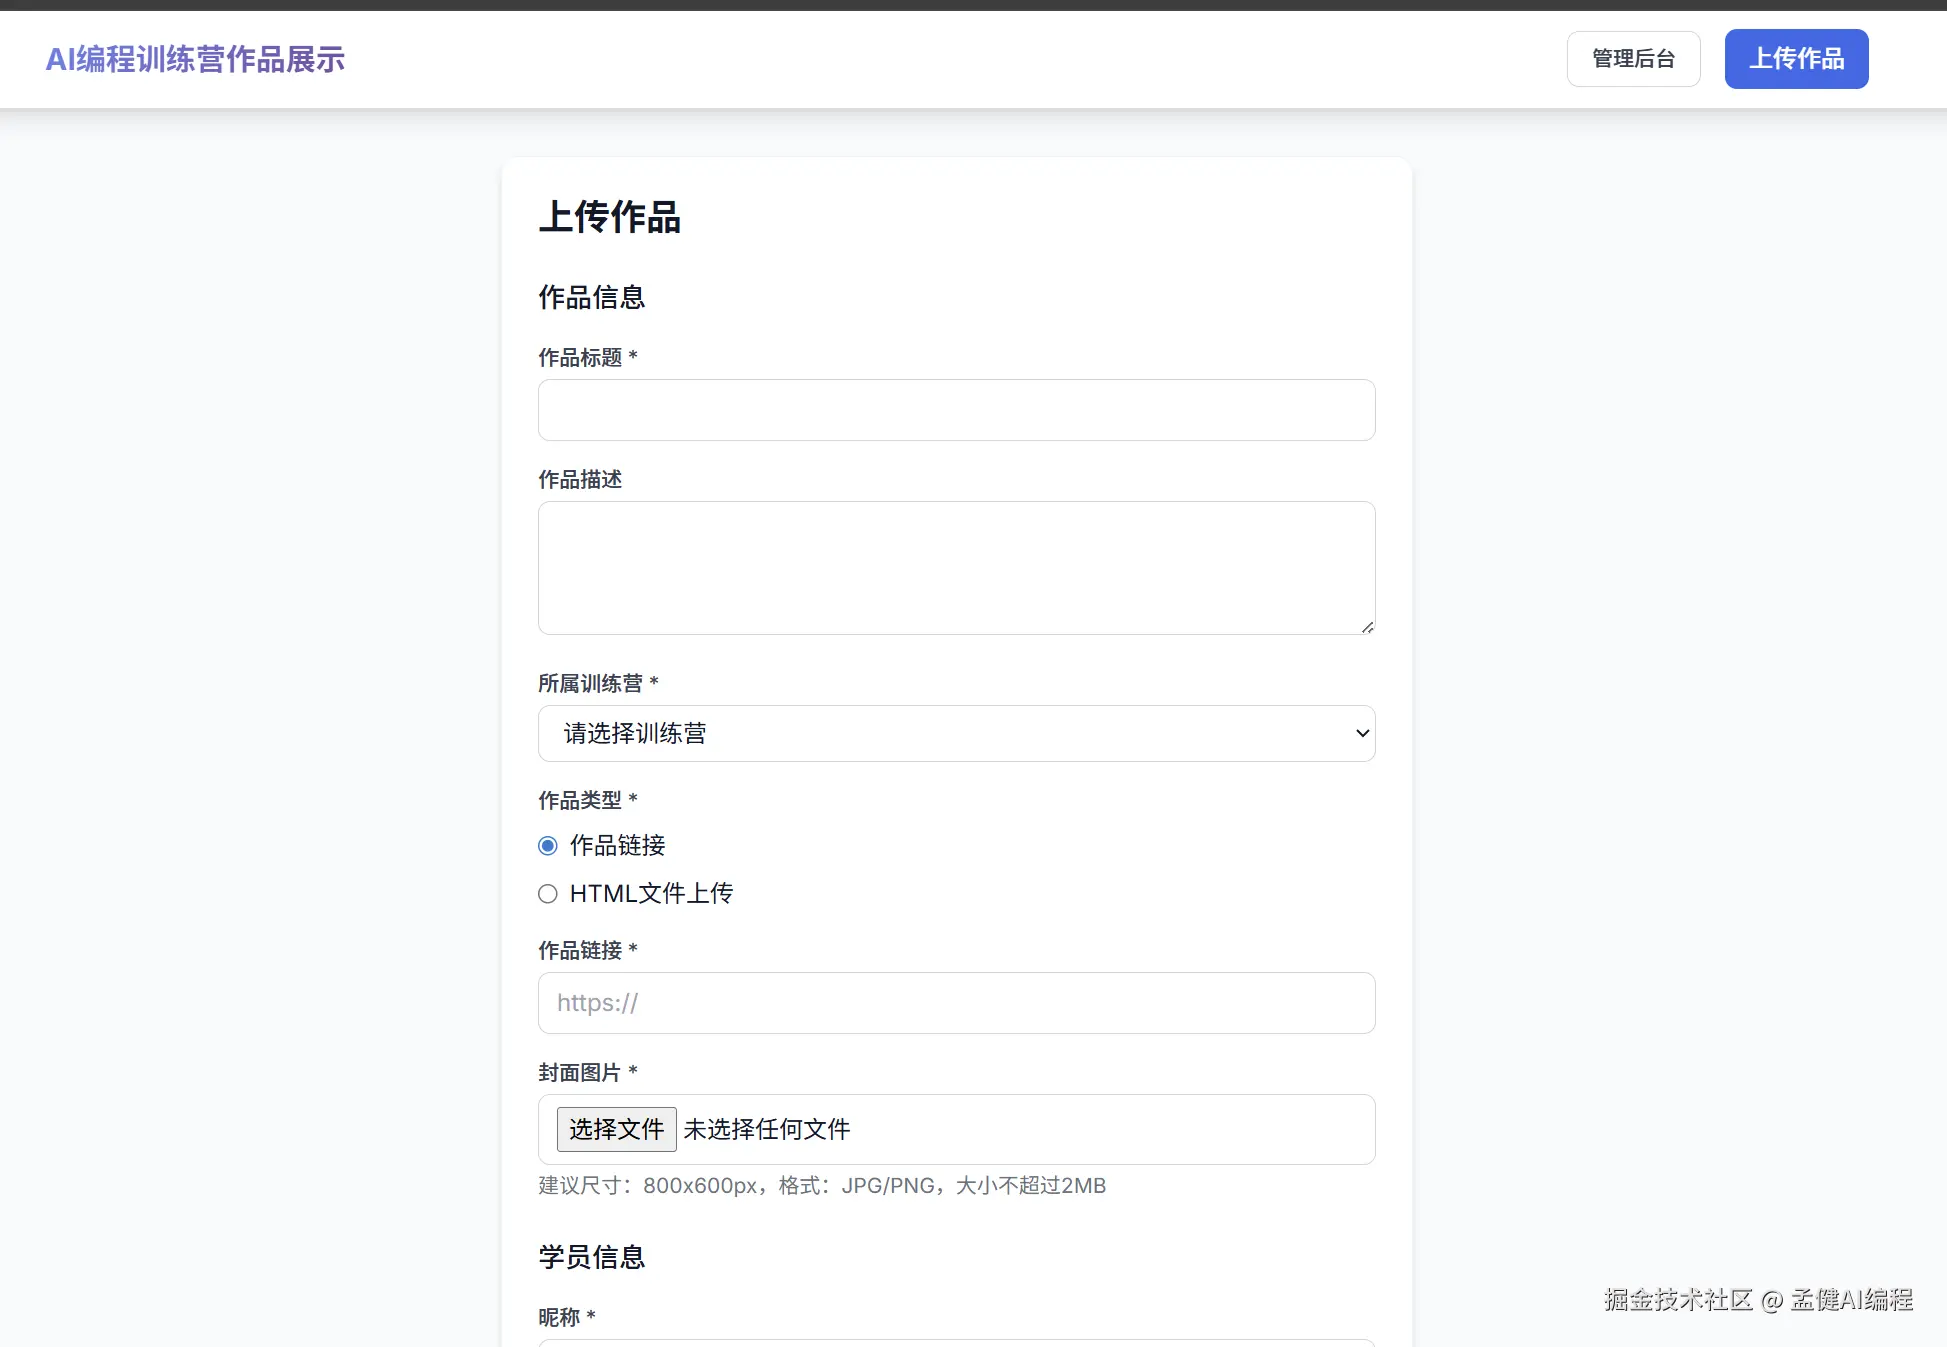The width and height of the screenshot is (1947, 1347).
Task: Click the 昵称 field label
Action: tap(559, 1317)
